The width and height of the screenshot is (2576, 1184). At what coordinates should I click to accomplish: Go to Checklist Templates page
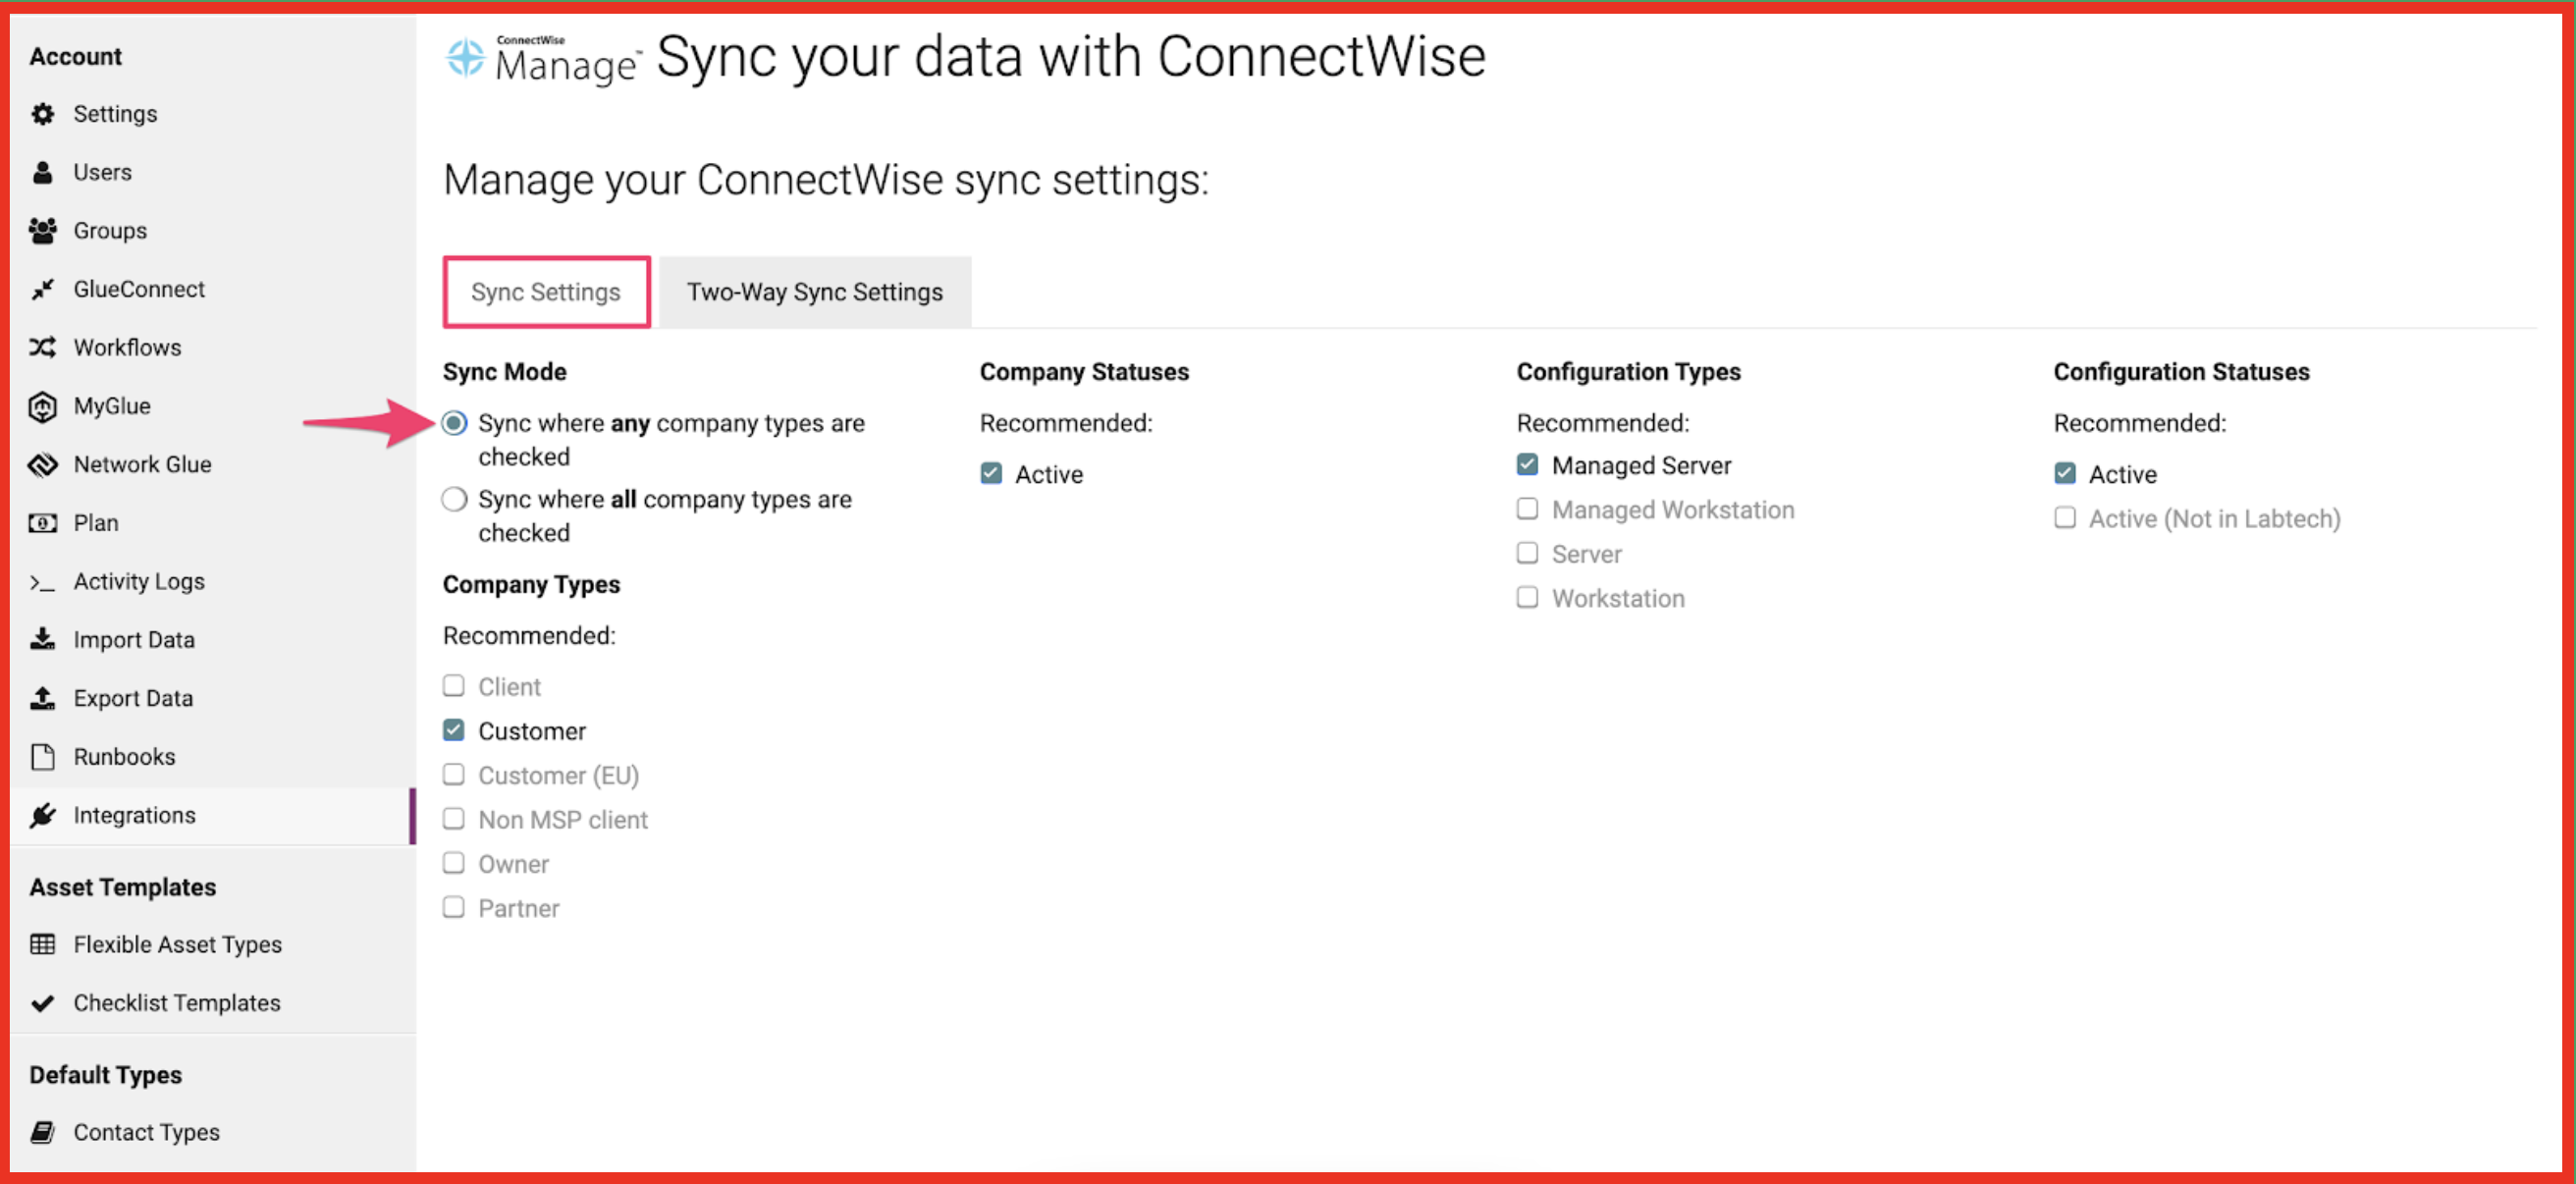pos(177,1003)
